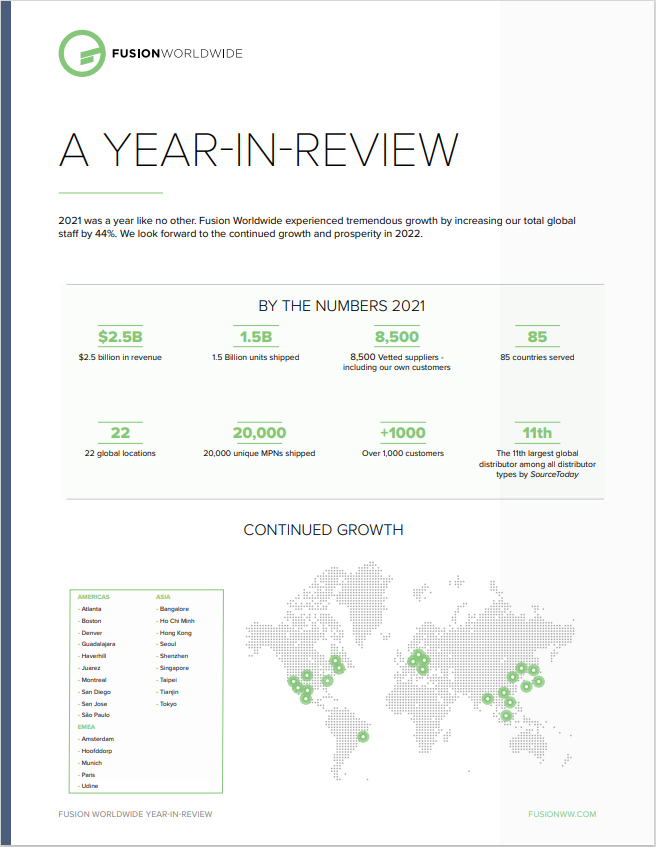Click Munich in the EMEA list
656x847 pixels.
[x=92, y=763]
